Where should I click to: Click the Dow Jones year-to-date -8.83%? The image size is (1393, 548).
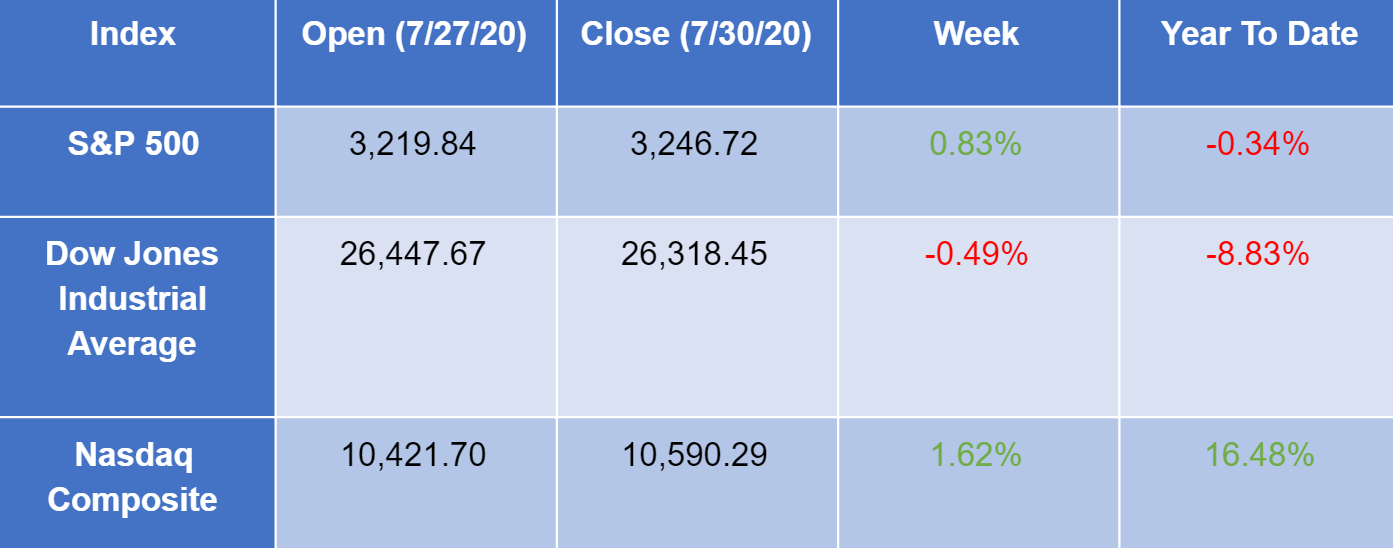1258,254
